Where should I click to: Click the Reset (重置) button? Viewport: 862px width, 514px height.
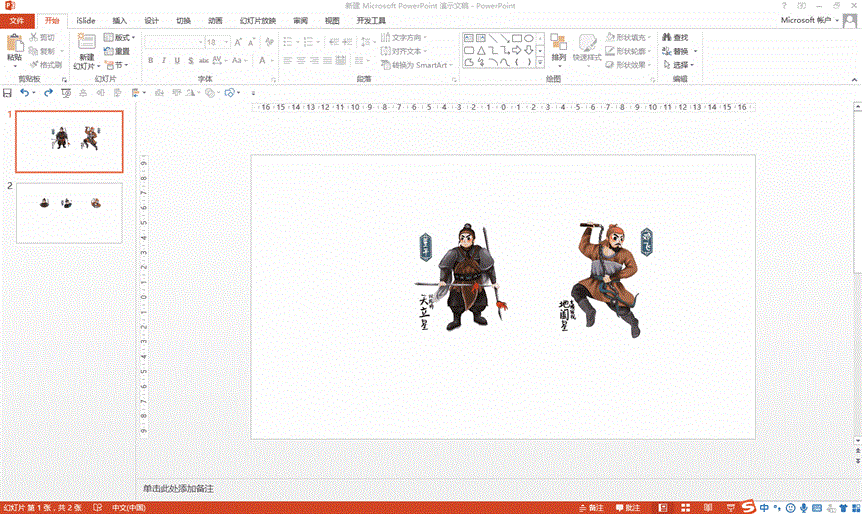click(x=116, y=51)
